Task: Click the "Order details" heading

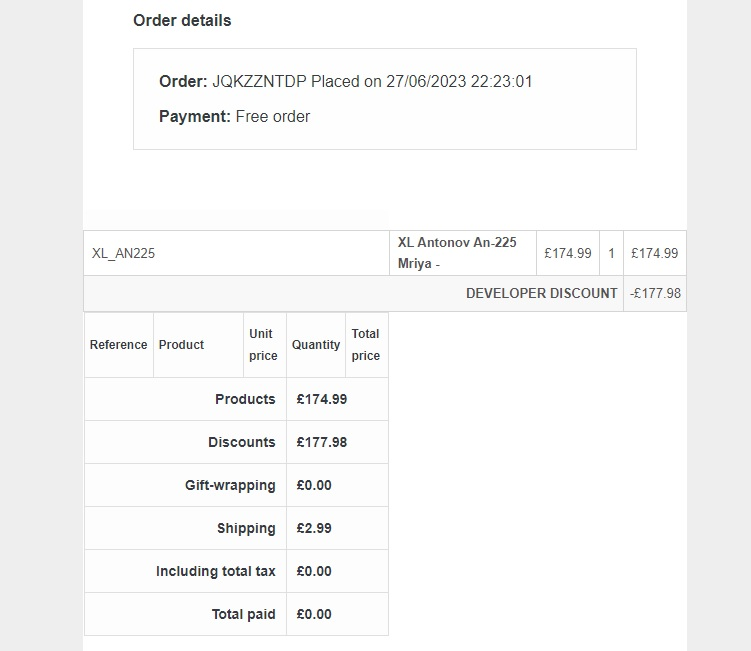Action: pos(182,20)
